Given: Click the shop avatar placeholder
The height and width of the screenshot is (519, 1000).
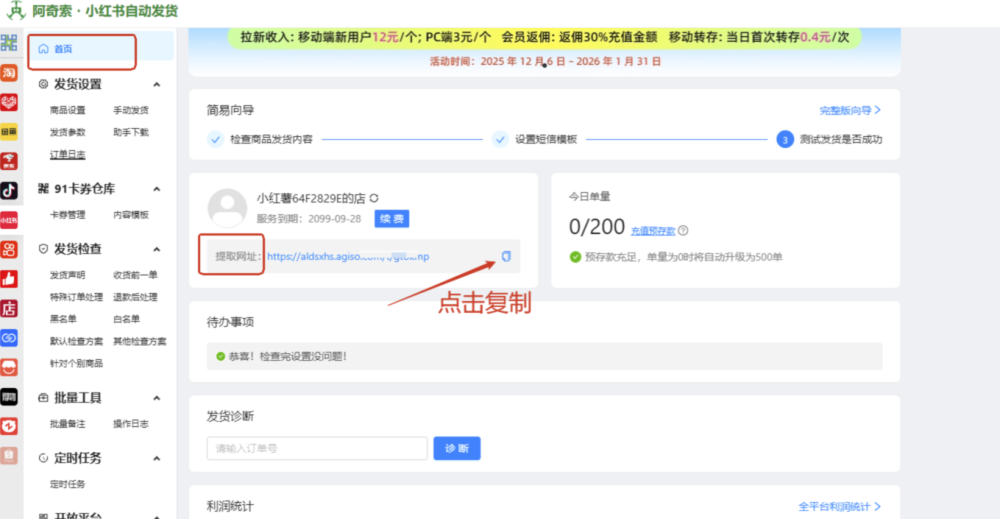Looking at the screenshot, I should 227,208.
